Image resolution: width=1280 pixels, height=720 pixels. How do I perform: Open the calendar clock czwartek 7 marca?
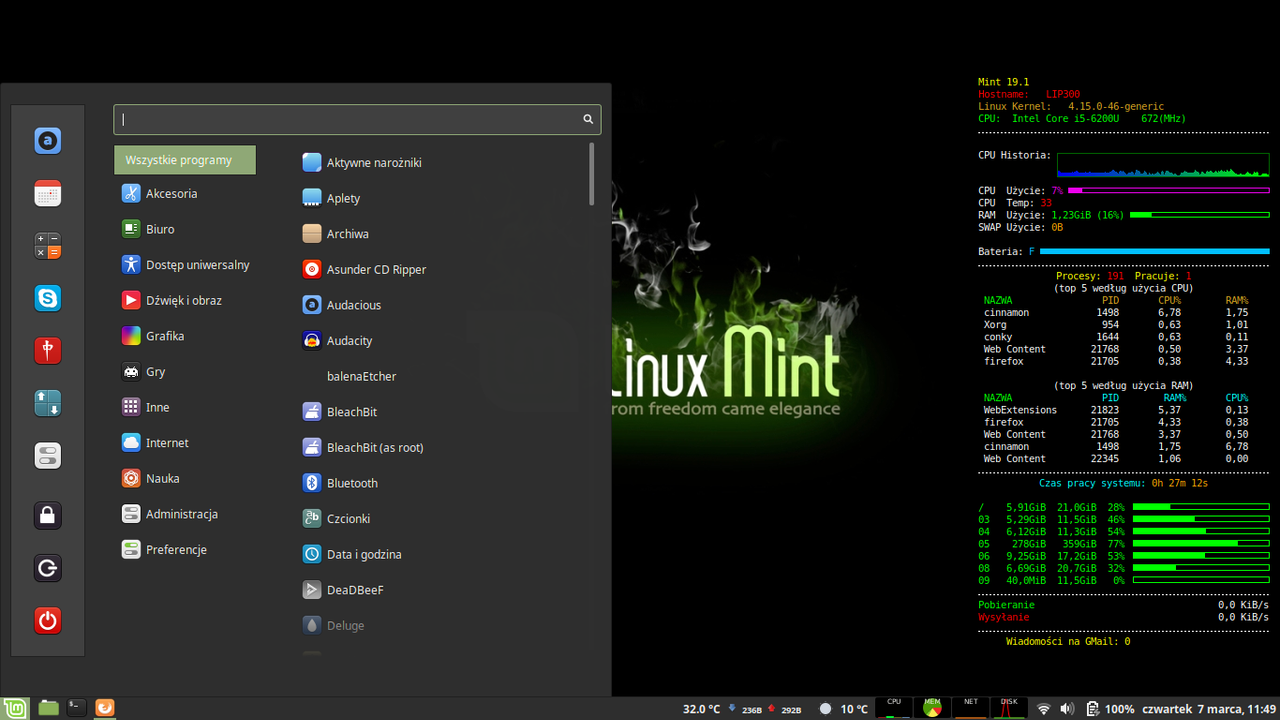coord(1209,709)
